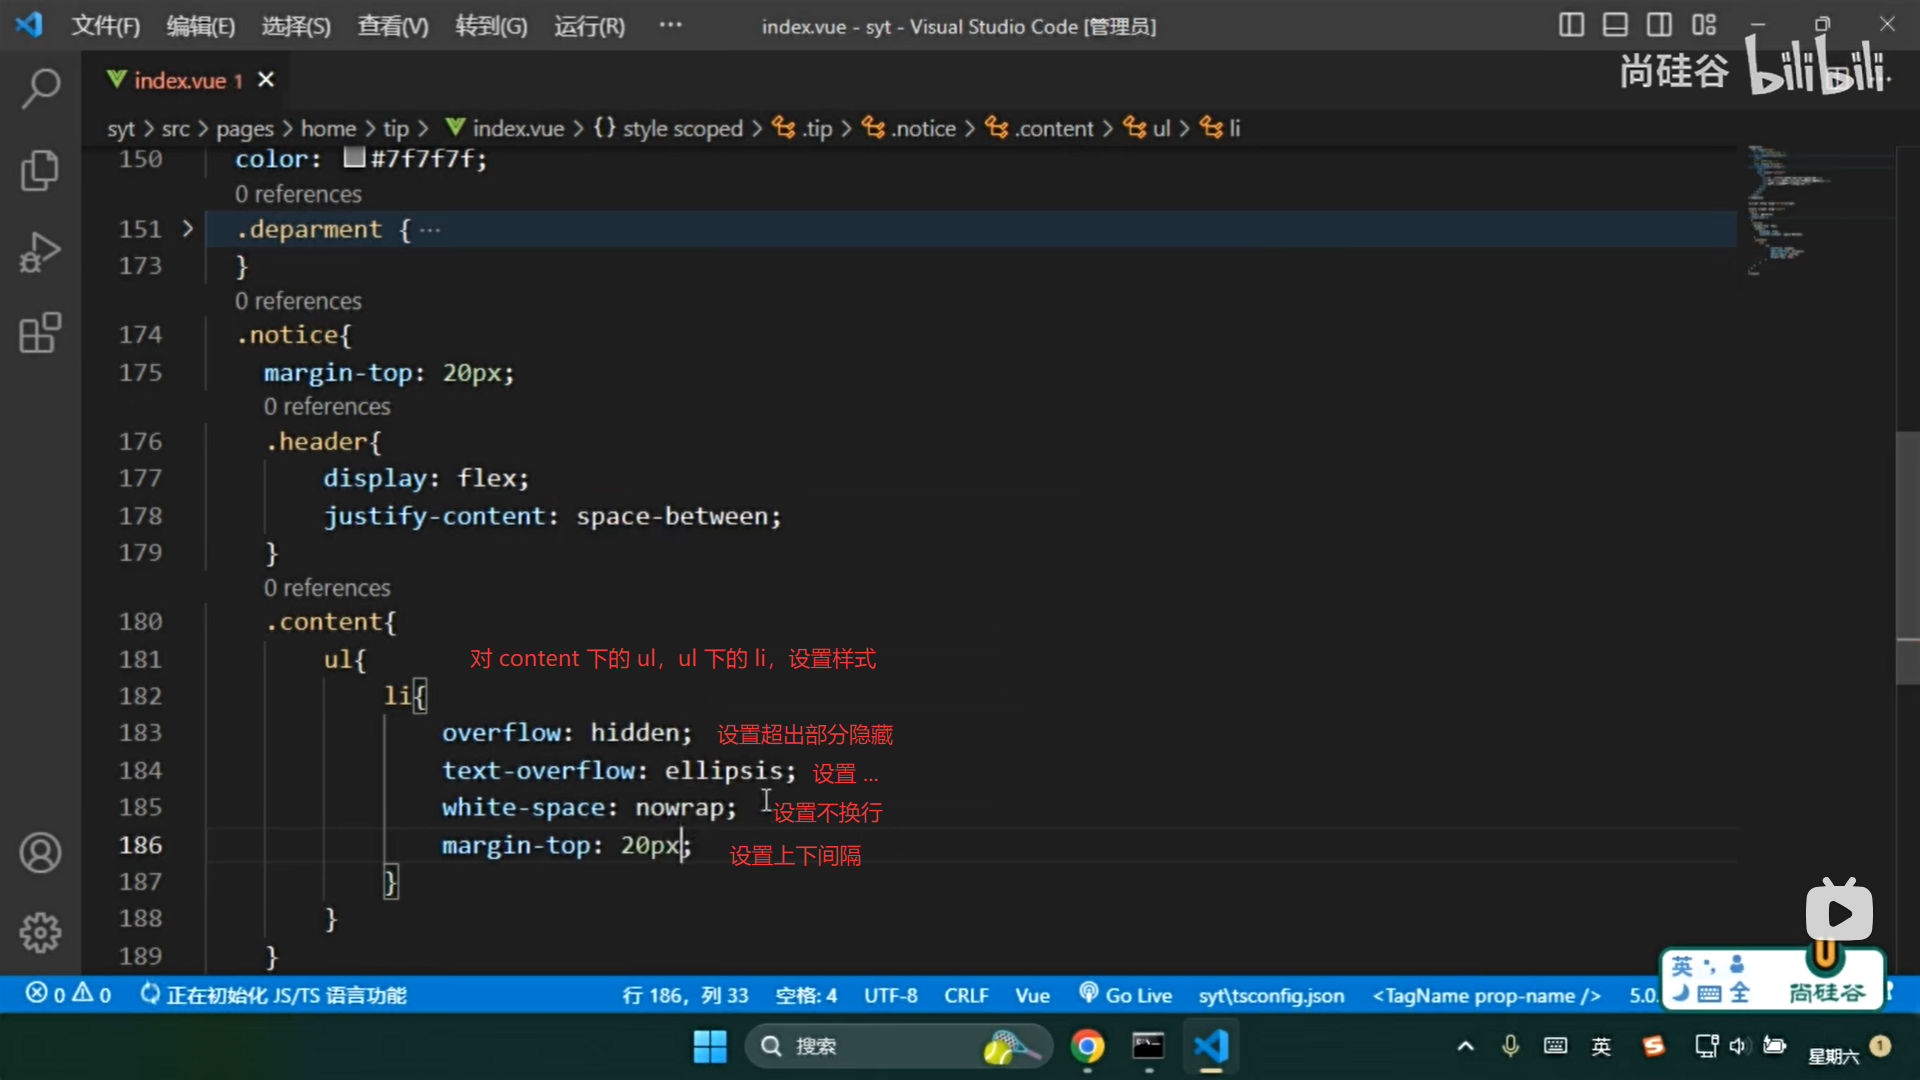The height and width of the screenshot is (1080, 1920).
Task: Open the Manage settings gear
Action: tap(40, 933)
